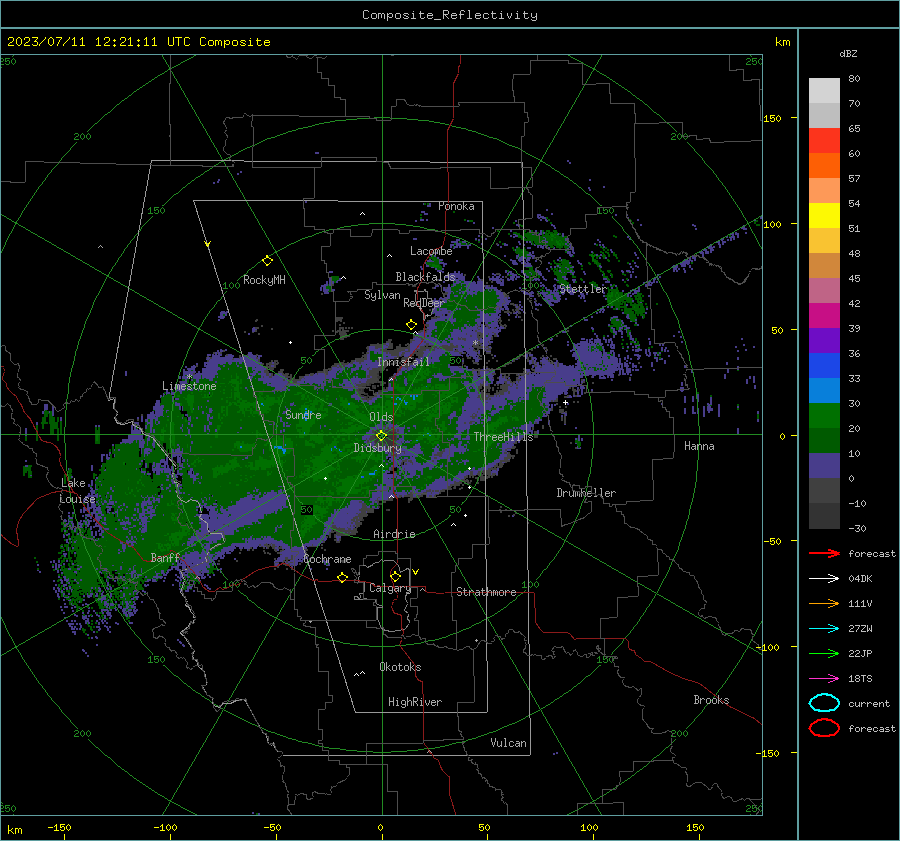Click the Lacombe town label
The height and width of the screenshot is (841, 900).
tap(431, 251)
